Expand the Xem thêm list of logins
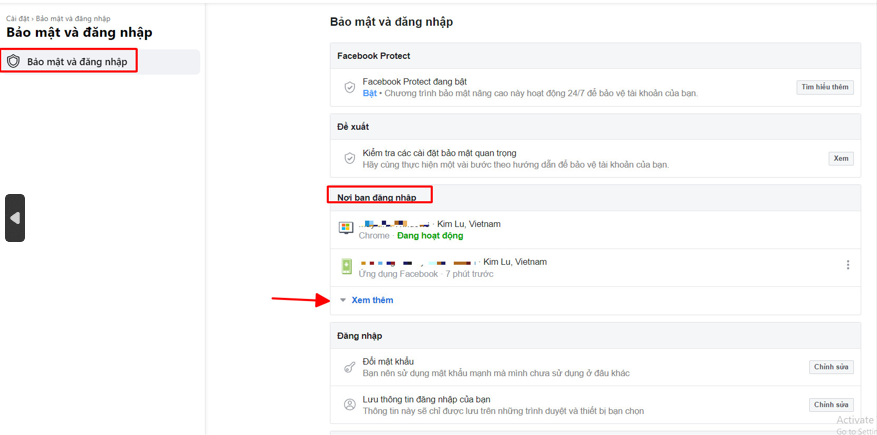Screen dimensions: 877x435 372,300
